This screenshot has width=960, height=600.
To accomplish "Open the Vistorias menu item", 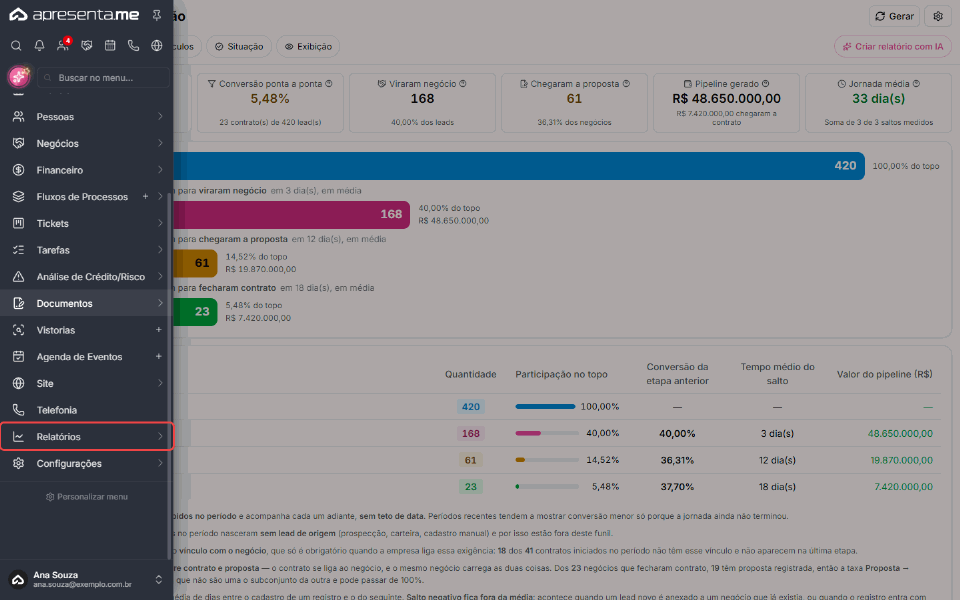I will [86, 330].
